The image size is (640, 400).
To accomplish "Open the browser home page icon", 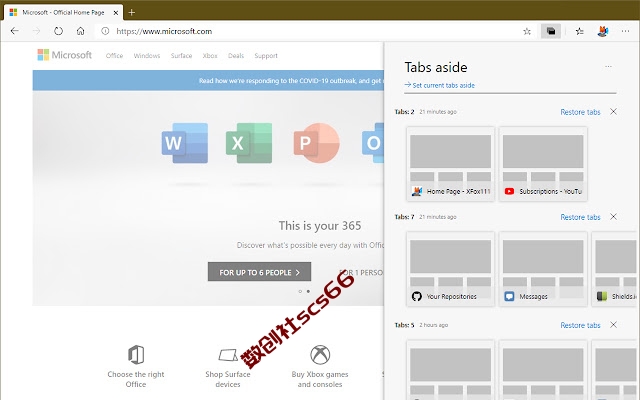I will (80, 31).
